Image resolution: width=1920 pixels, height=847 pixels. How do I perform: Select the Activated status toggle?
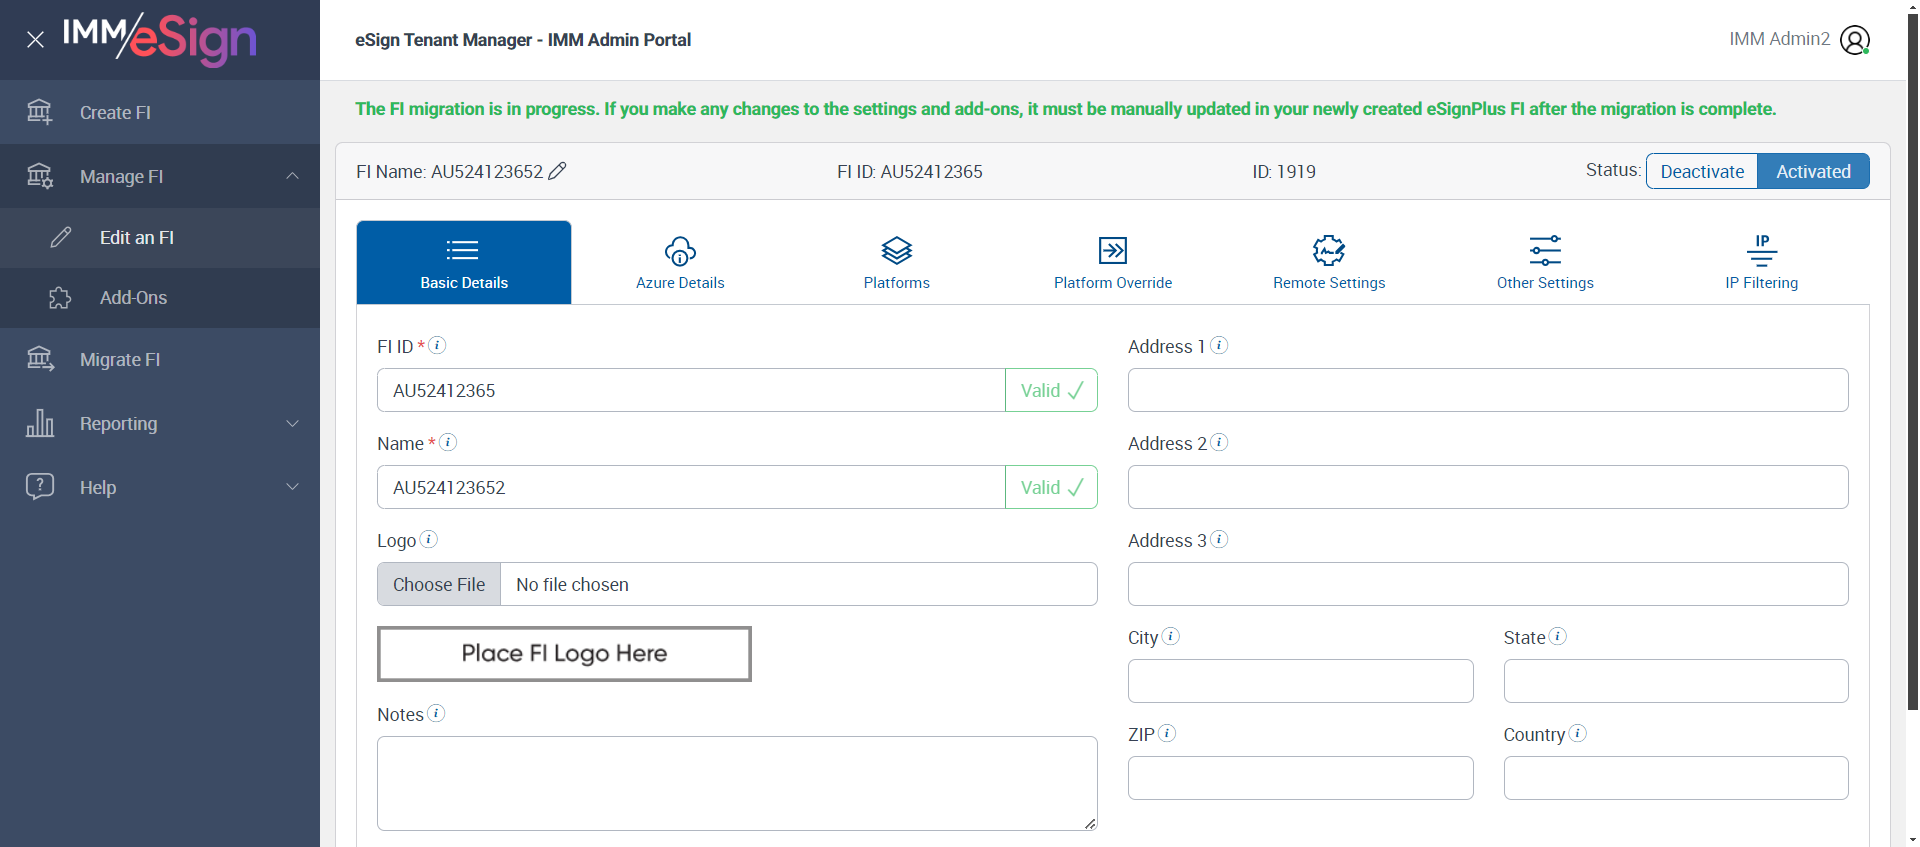click(x=1813, y=171)
